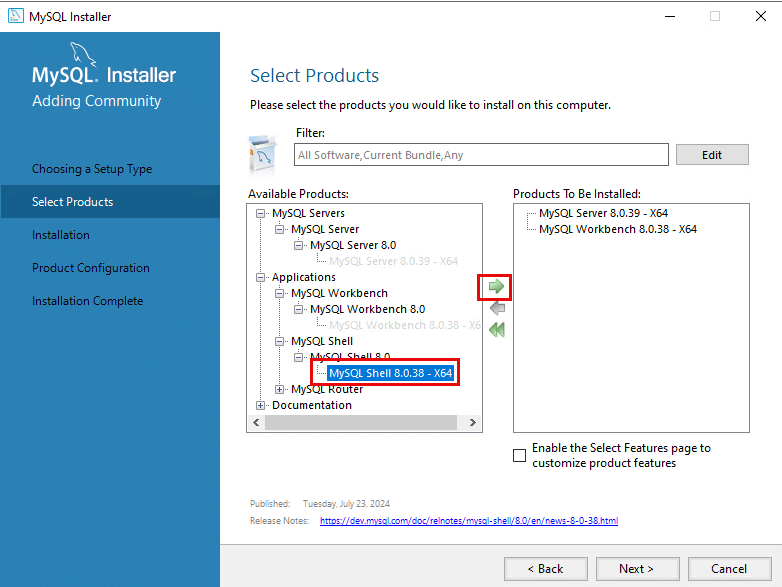The width and height of the screenshot is (782, 587).
Task: Collapse the MySQL Server 8.0 node
Action: 298,245
